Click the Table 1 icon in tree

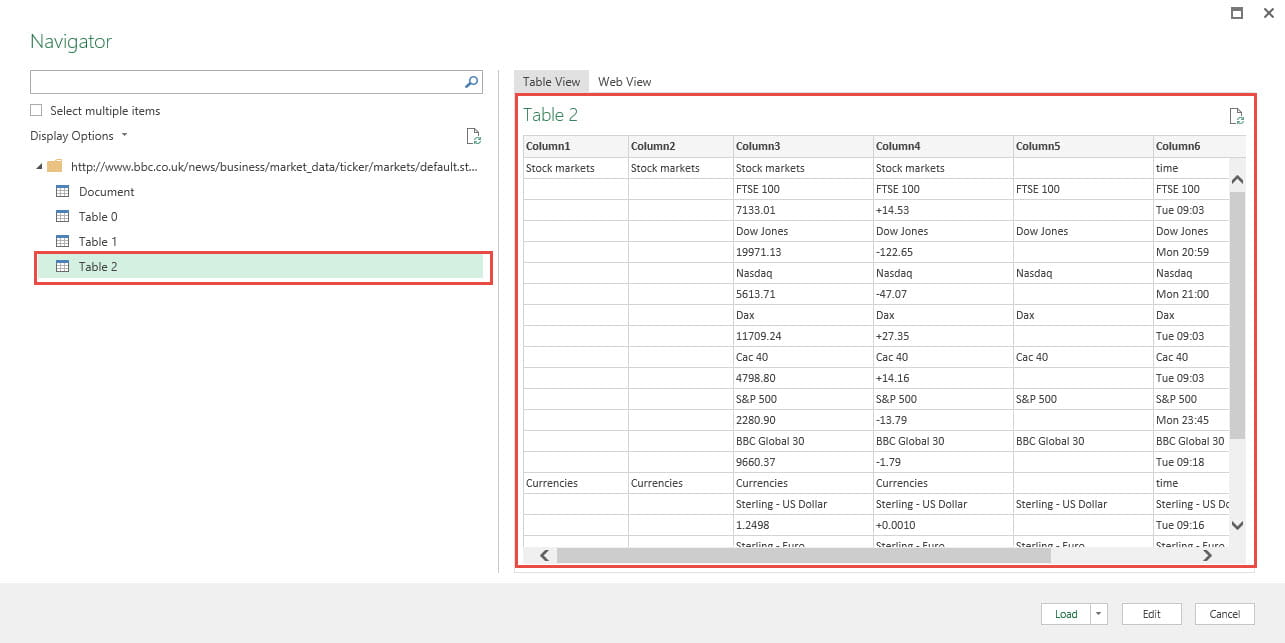coord(62,242)
